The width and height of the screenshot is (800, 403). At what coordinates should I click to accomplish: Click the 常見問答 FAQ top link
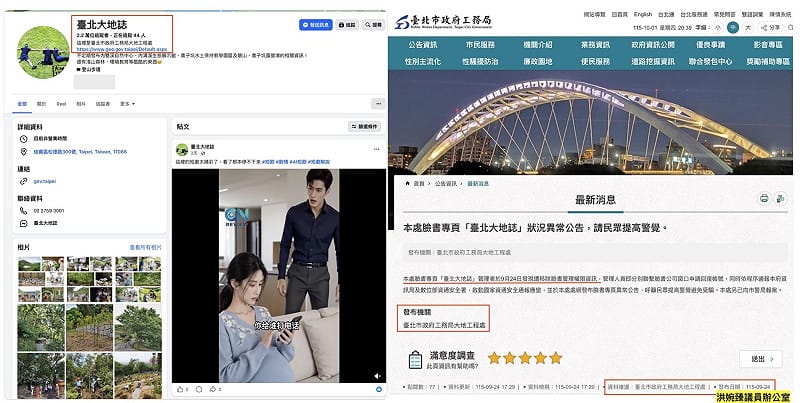pos(724,14)
